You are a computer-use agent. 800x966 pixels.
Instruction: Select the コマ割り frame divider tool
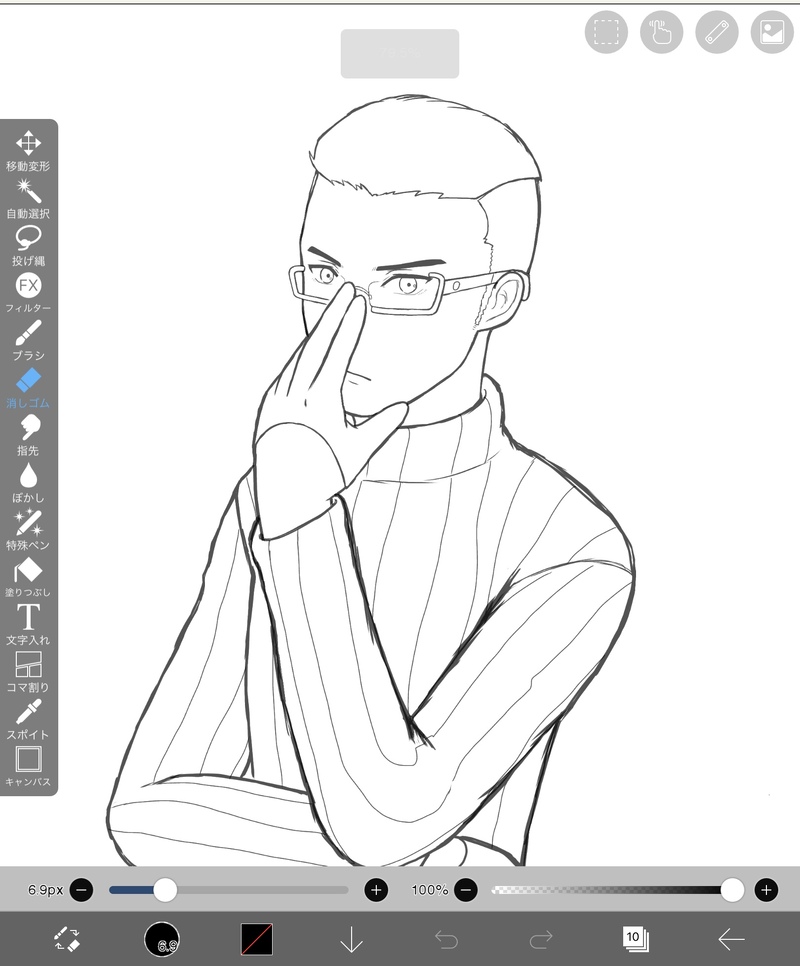tap(28, 672)
